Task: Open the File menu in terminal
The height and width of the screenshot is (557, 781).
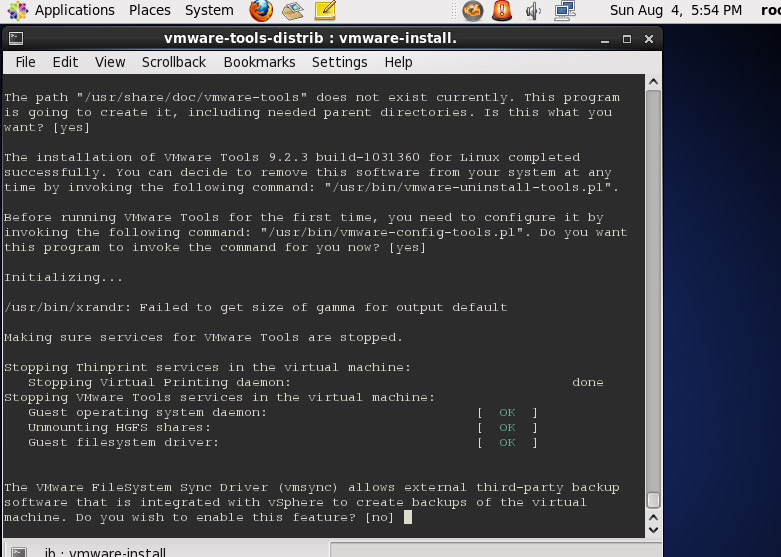Action: (x=25, y=62)
